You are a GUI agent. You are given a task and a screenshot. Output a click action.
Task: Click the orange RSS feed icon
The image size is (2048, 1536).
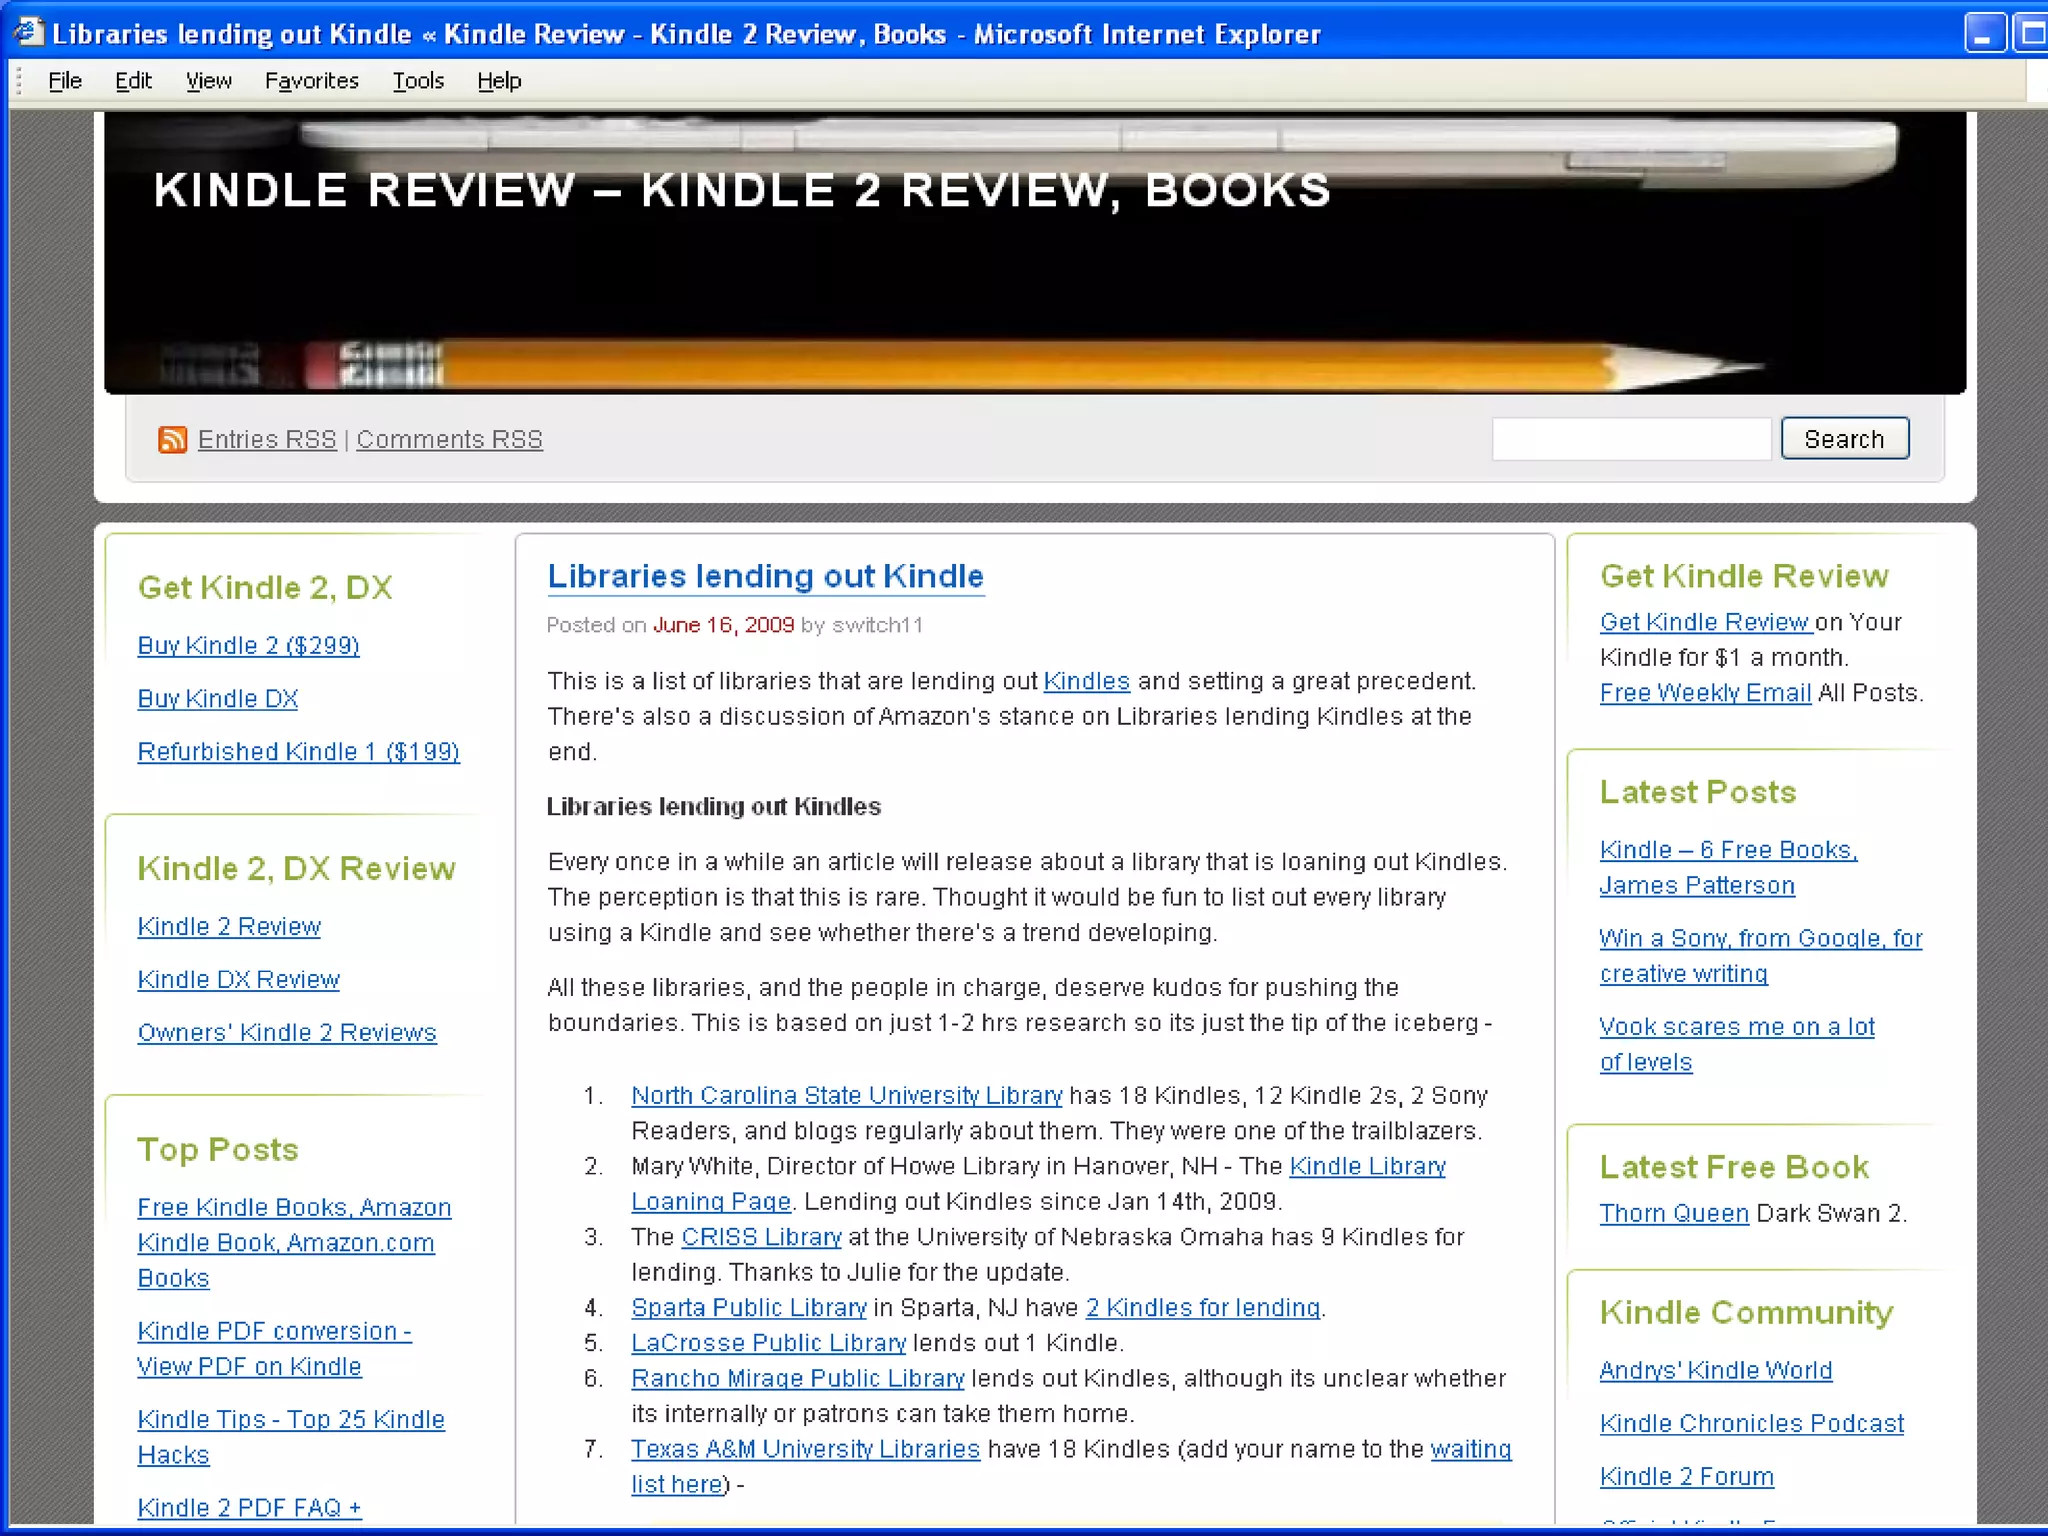[172, 440]
